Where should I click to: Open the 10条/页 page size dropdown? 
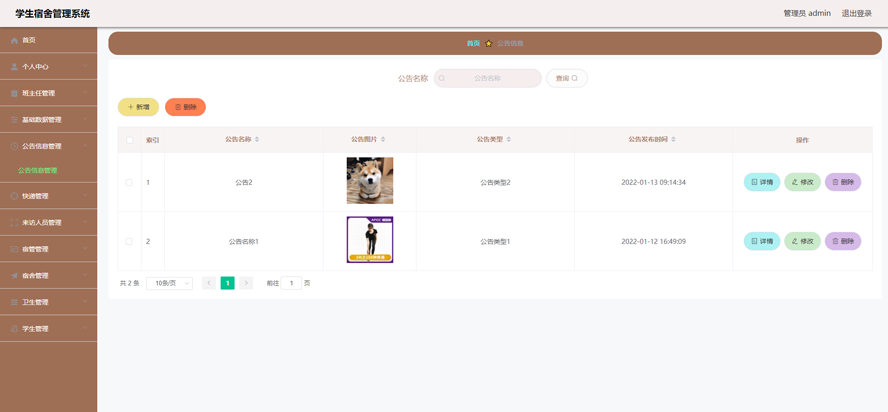tap(169, 283)
